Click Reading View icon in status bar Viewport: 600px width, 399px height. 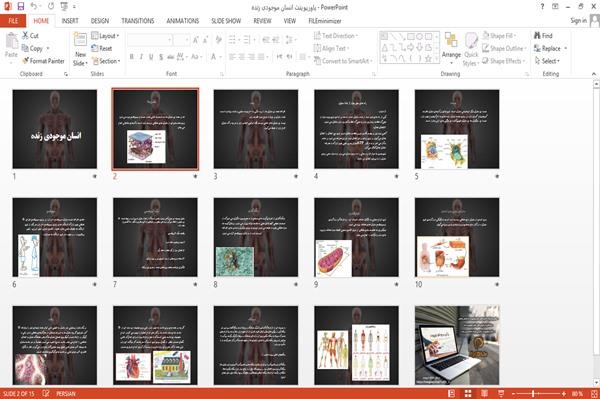[484, 394]
